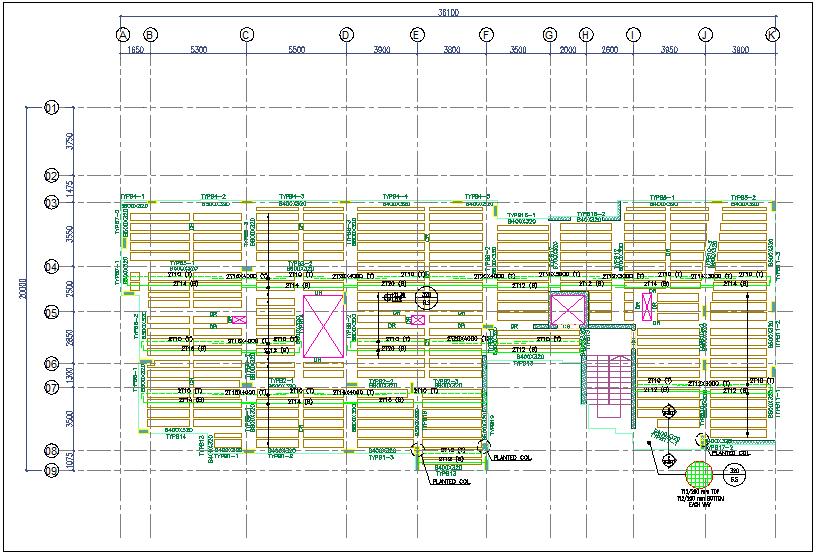Click the 1475 dimension between rows 02 and 03
The height and width of the screenshot is (554, 816).
pyautogui.click(x=70, y=188)
